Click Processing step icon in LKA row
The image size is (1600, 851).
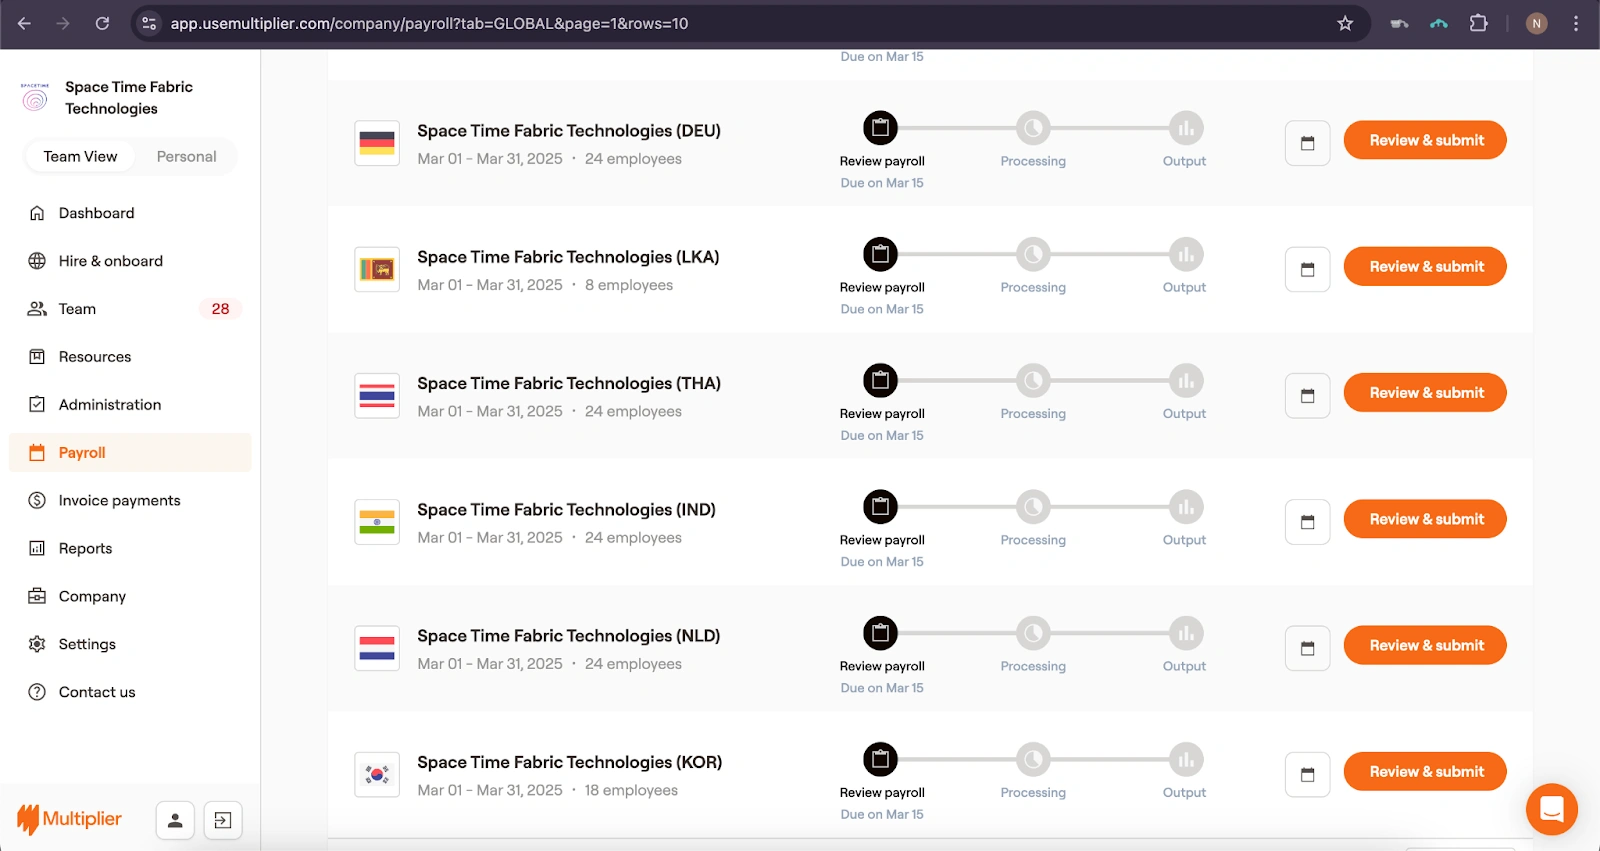(x=1033, y=254)
